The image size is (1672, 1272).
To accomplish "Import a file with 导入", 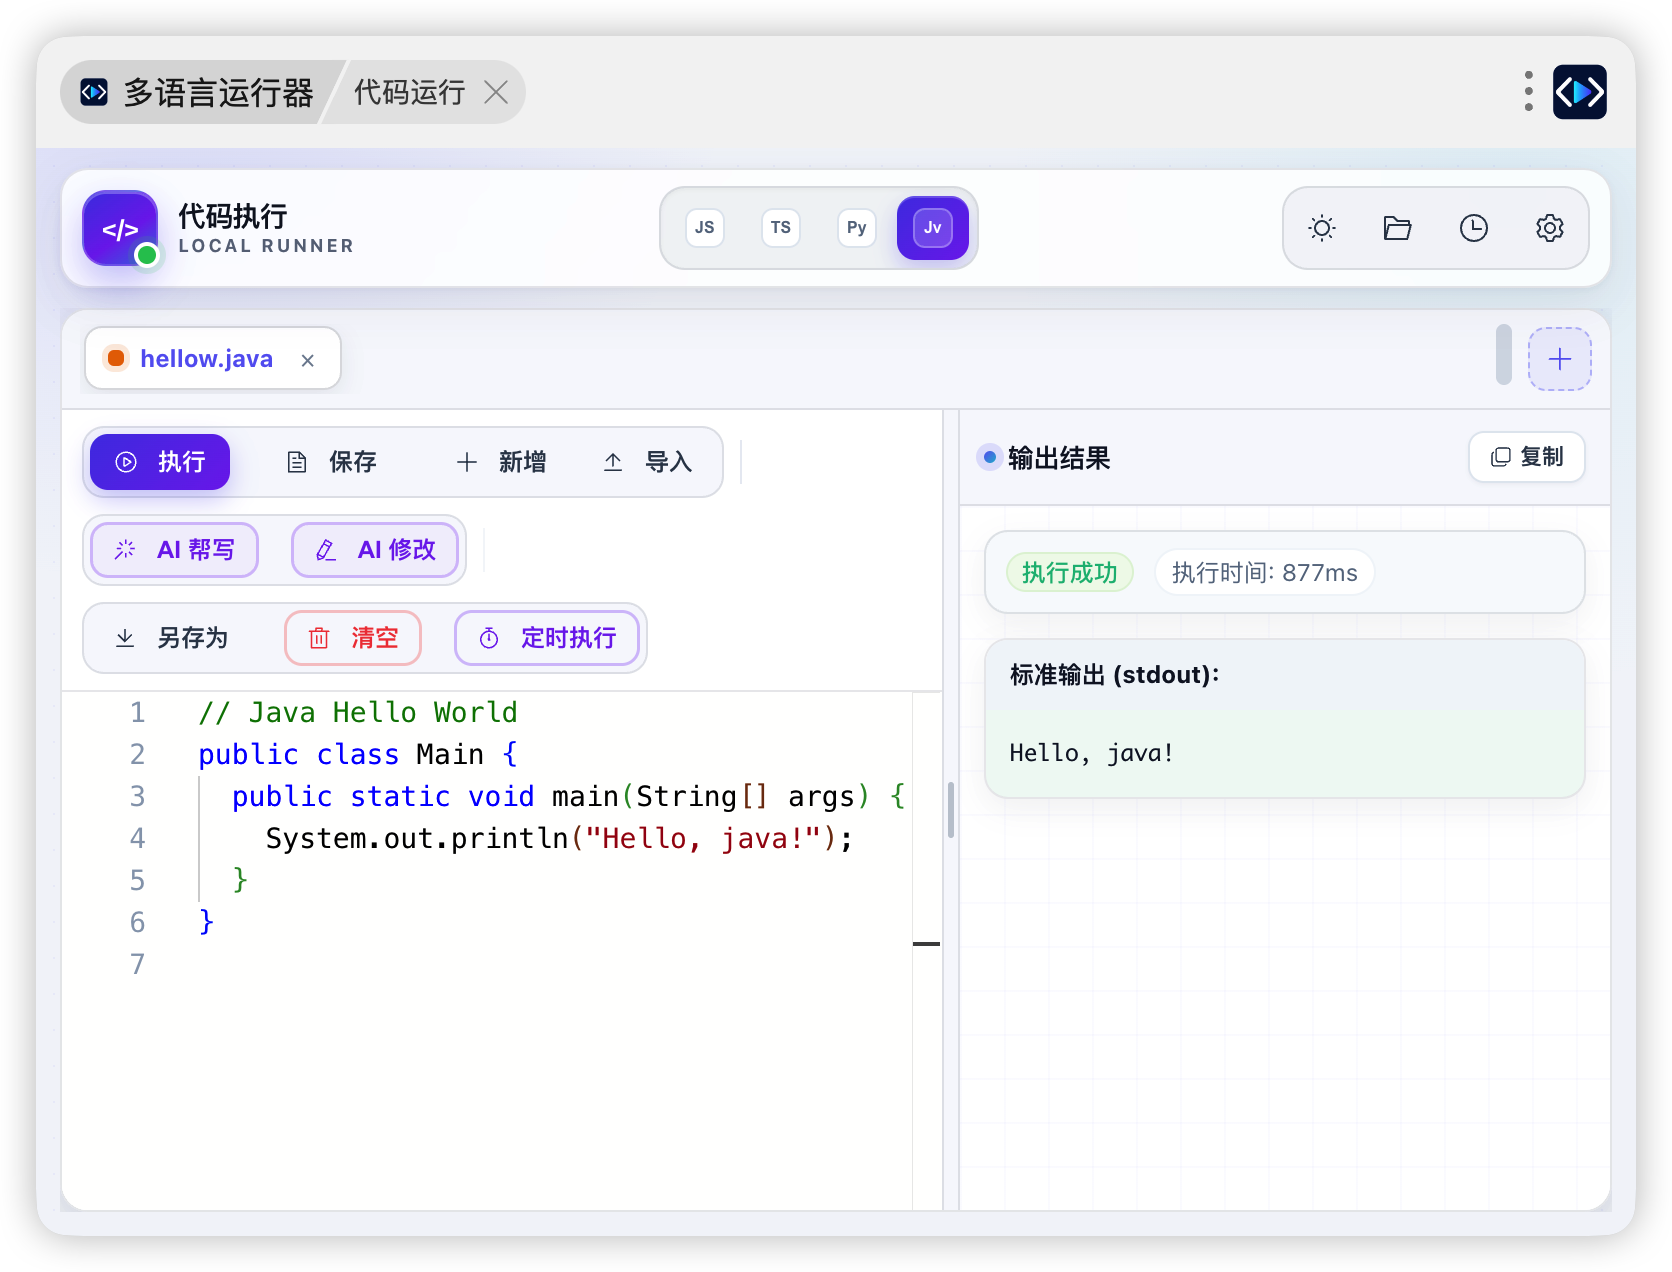I will pos(648,462).
